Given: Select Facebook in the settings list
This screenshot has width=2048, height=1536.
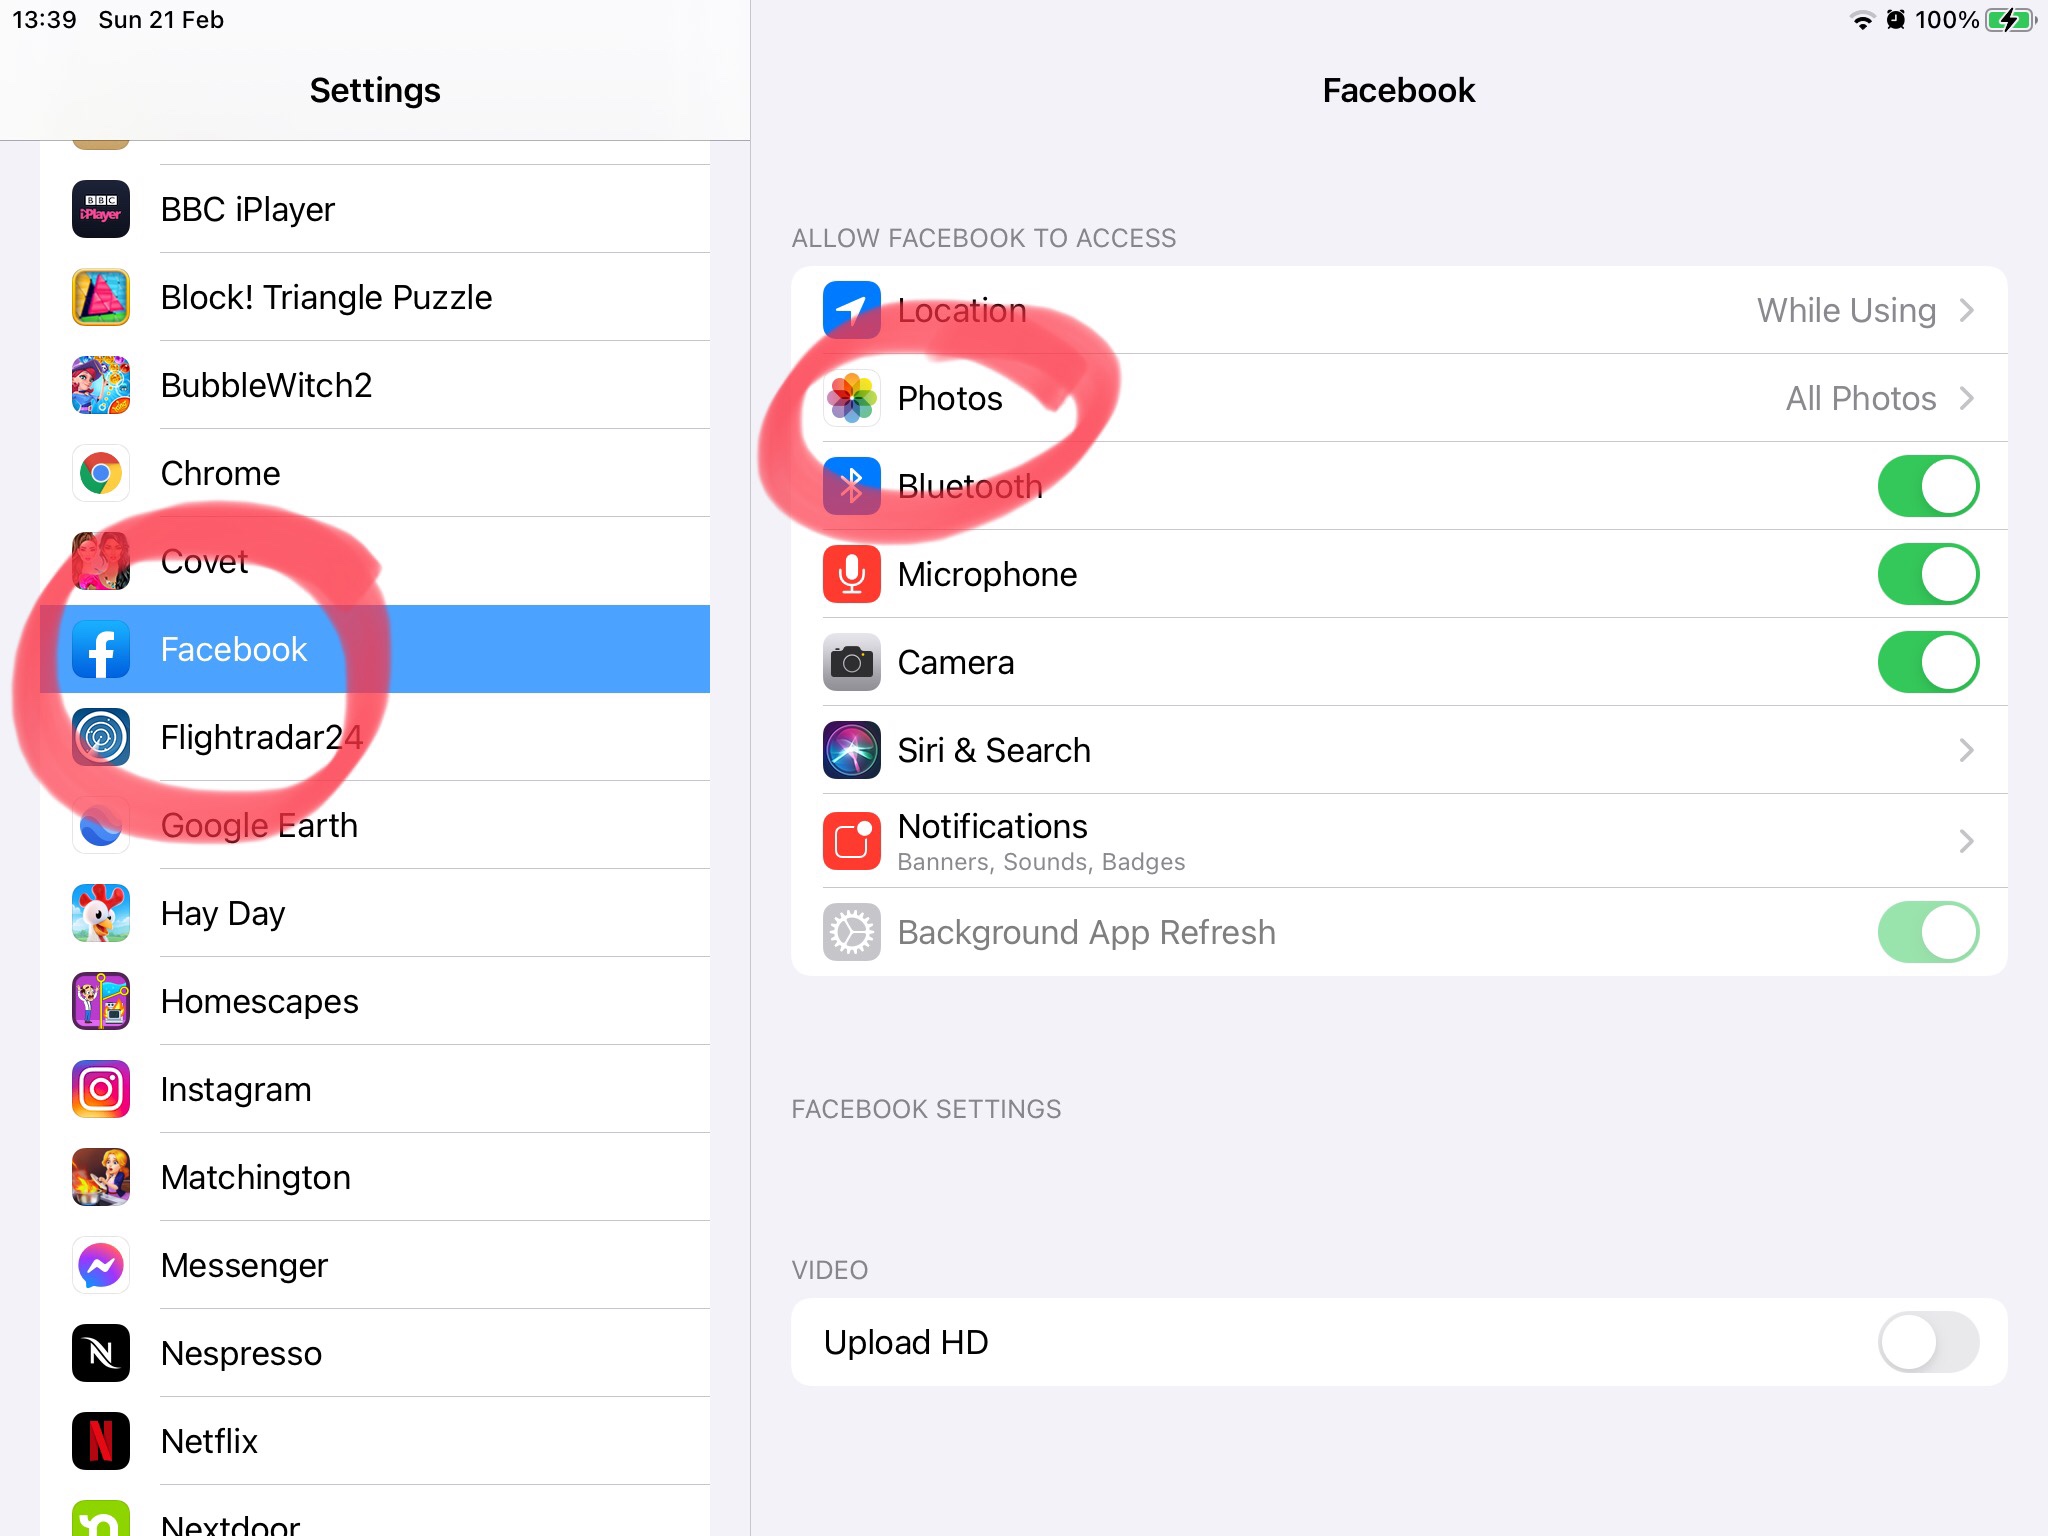Looking at the screenshot, I should (x=375, y=649).
